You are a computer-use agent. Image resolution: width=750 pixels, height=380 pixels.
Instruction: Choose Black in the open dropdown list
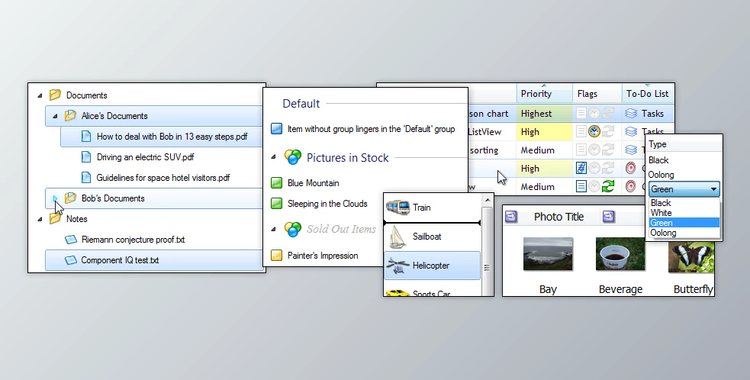pyautogui.click(x=684, y=203)
